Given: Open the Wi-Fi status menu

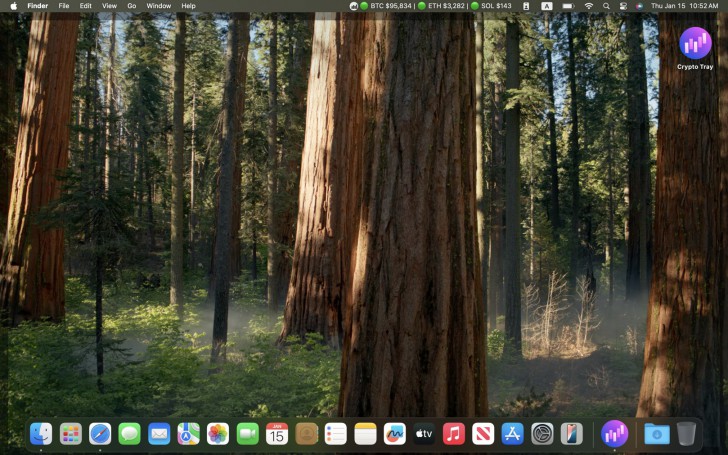Looking at the screenshot, I should click(589, 6).
